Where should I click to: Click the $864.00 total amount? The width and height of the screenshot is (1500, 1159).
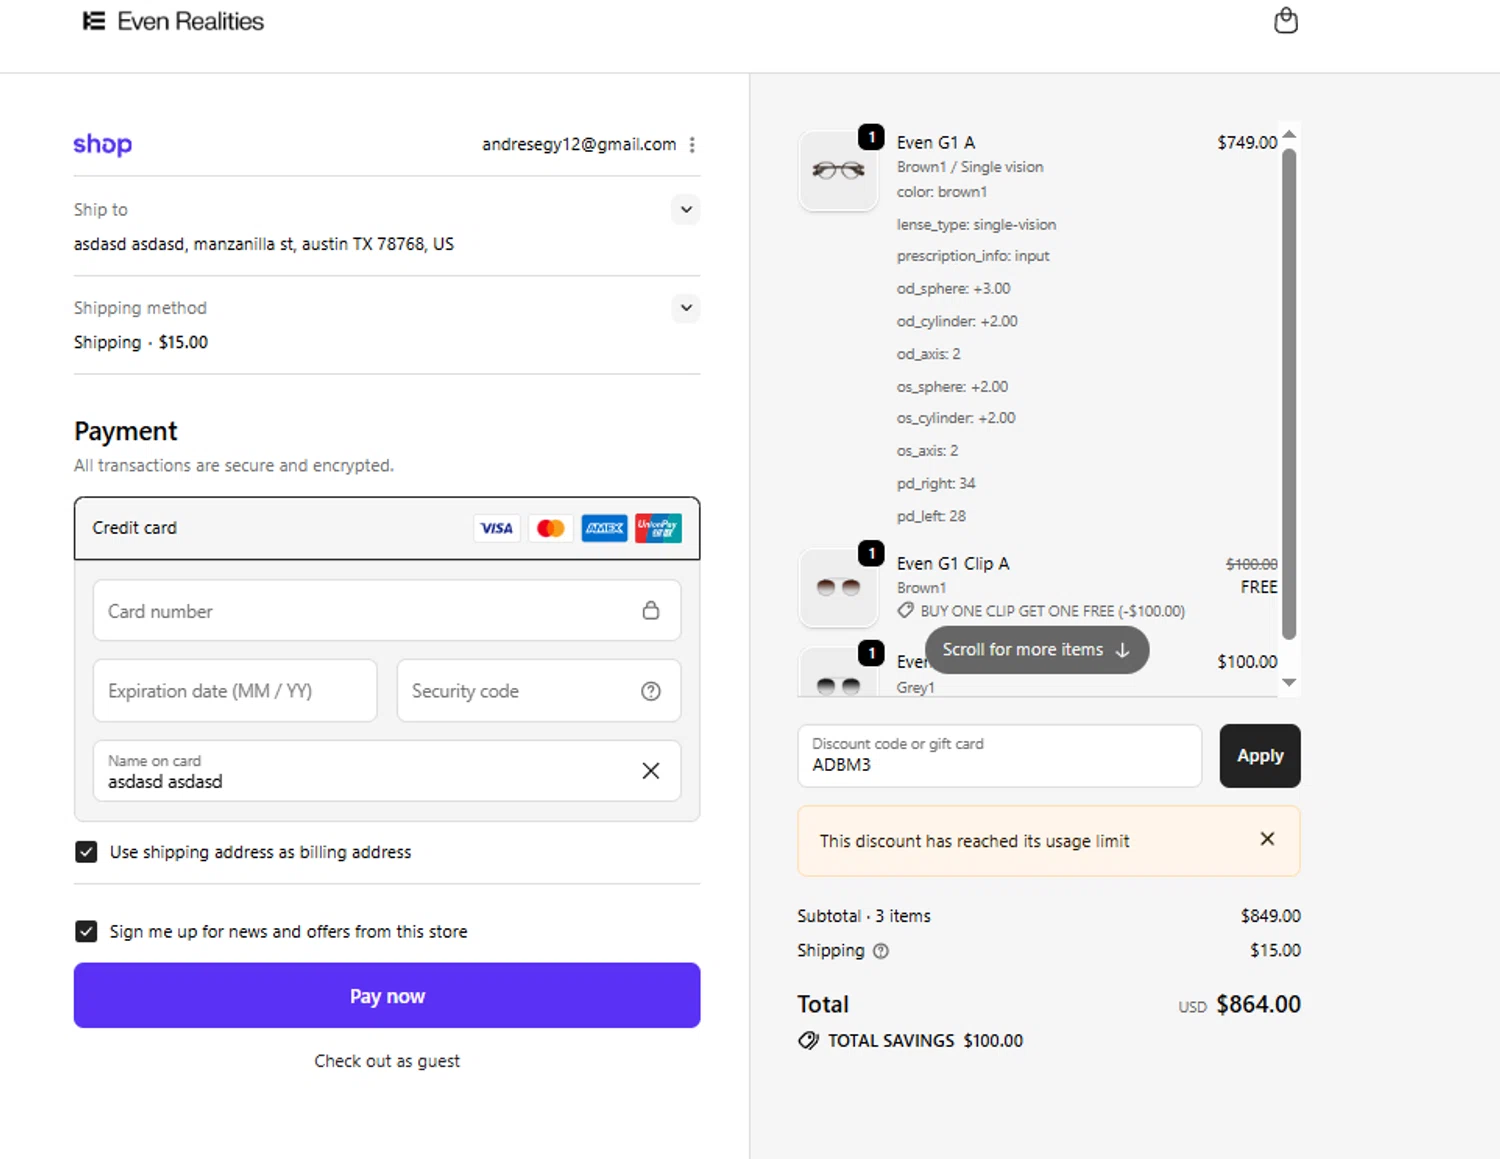[x=1258, y=1005]
